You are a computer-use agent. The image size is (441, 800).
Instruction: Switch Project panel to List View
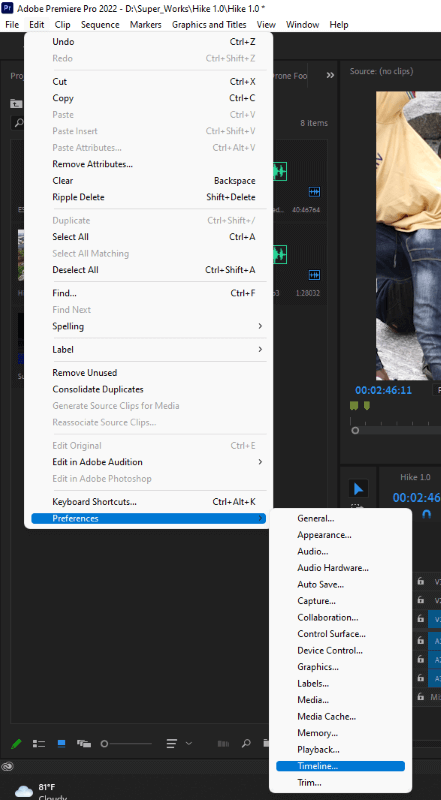point(39,743)
